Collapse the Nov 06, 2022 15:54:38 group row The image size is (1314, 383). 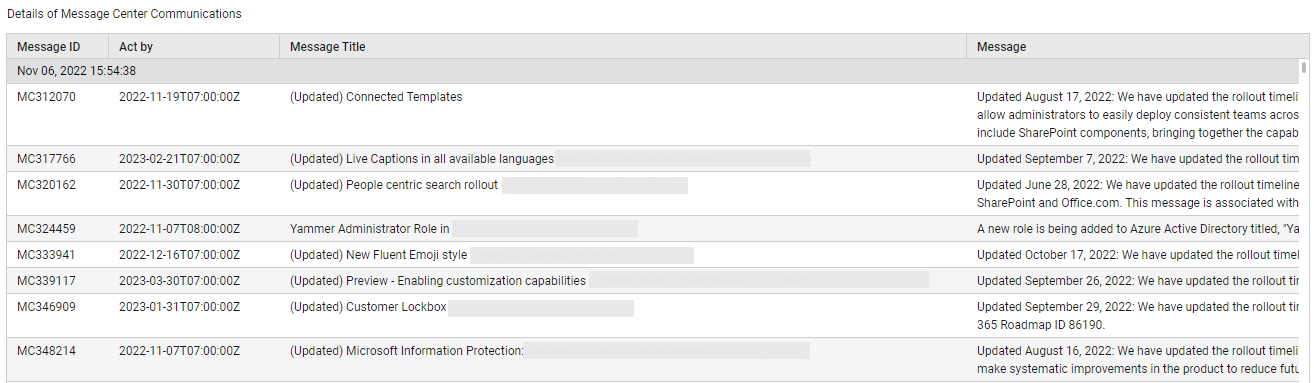click(653, 71)
